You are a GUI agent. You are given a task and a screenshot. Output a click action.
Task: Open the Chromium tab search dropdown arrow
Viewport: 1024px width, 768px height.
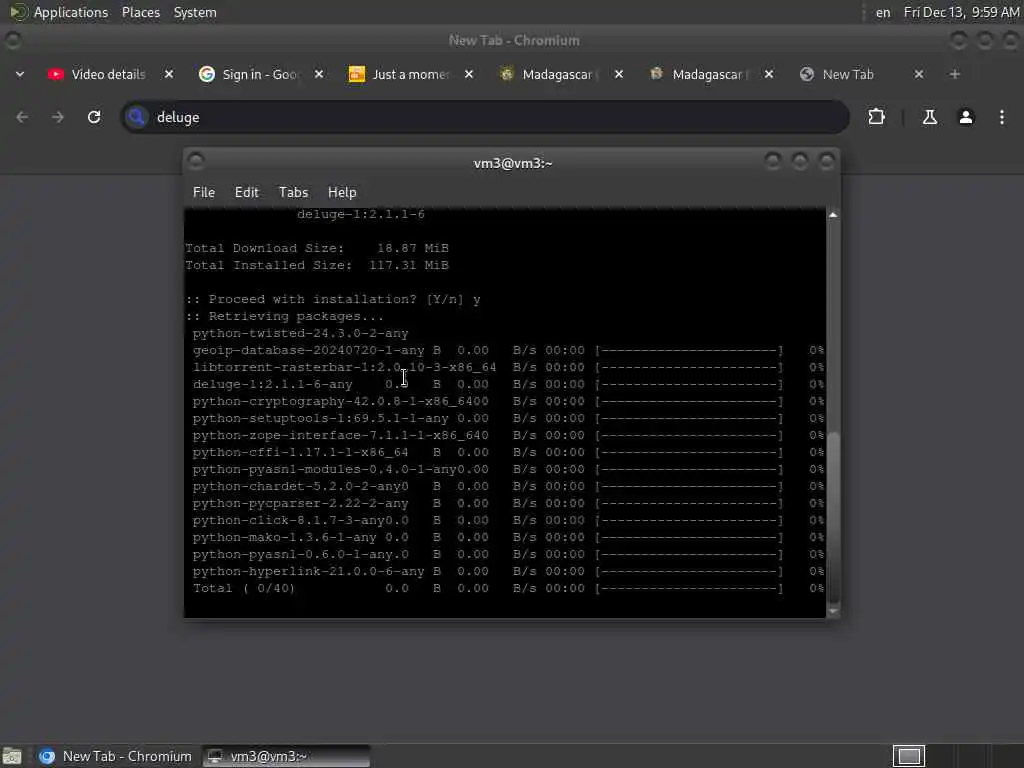[x=20, y=74]
